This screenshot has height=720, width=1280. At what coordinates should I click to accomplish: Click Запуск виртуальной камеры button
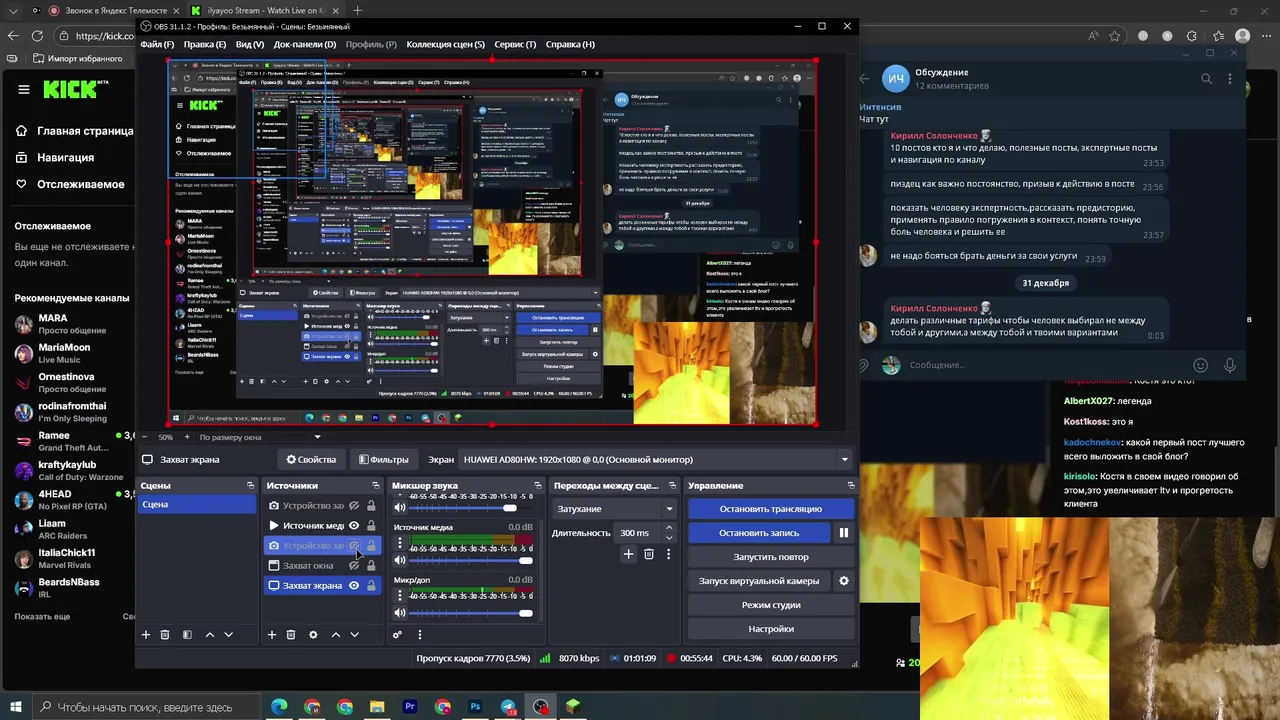pyautogui.click(x=759, y=581)
